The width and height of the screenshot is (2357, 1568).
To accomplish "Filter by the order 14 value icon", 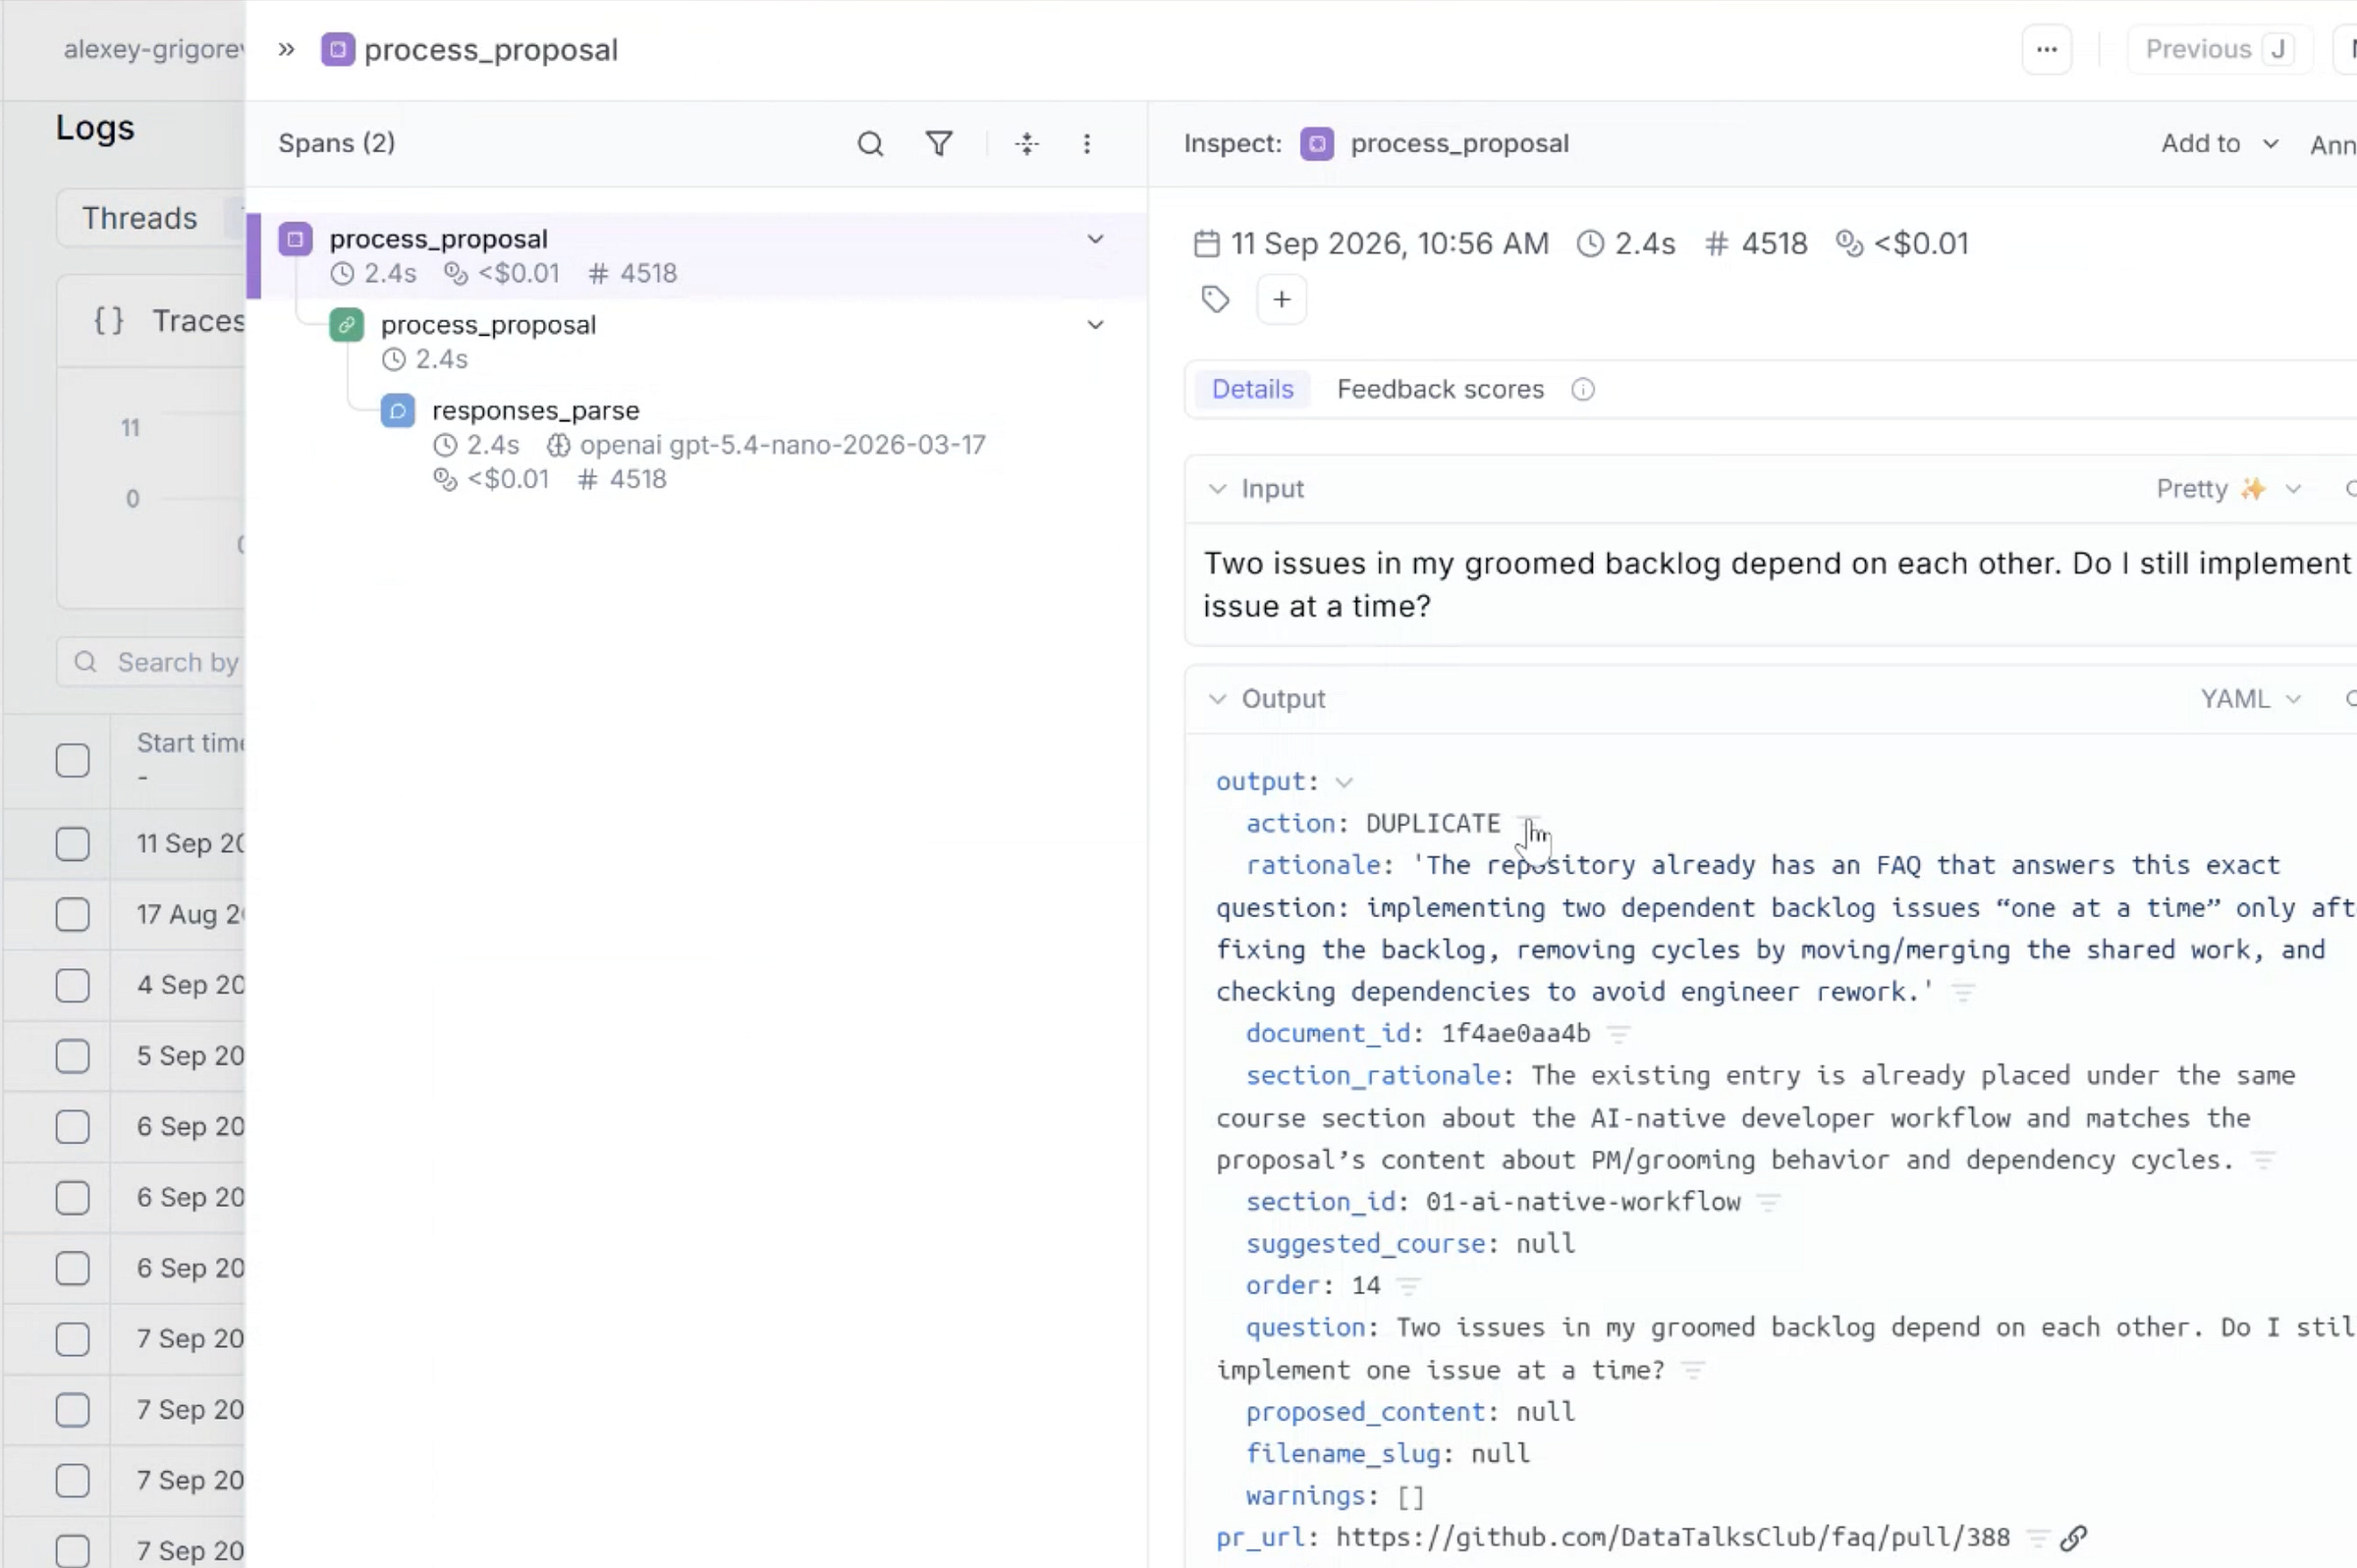I will pos(1408,1285).
